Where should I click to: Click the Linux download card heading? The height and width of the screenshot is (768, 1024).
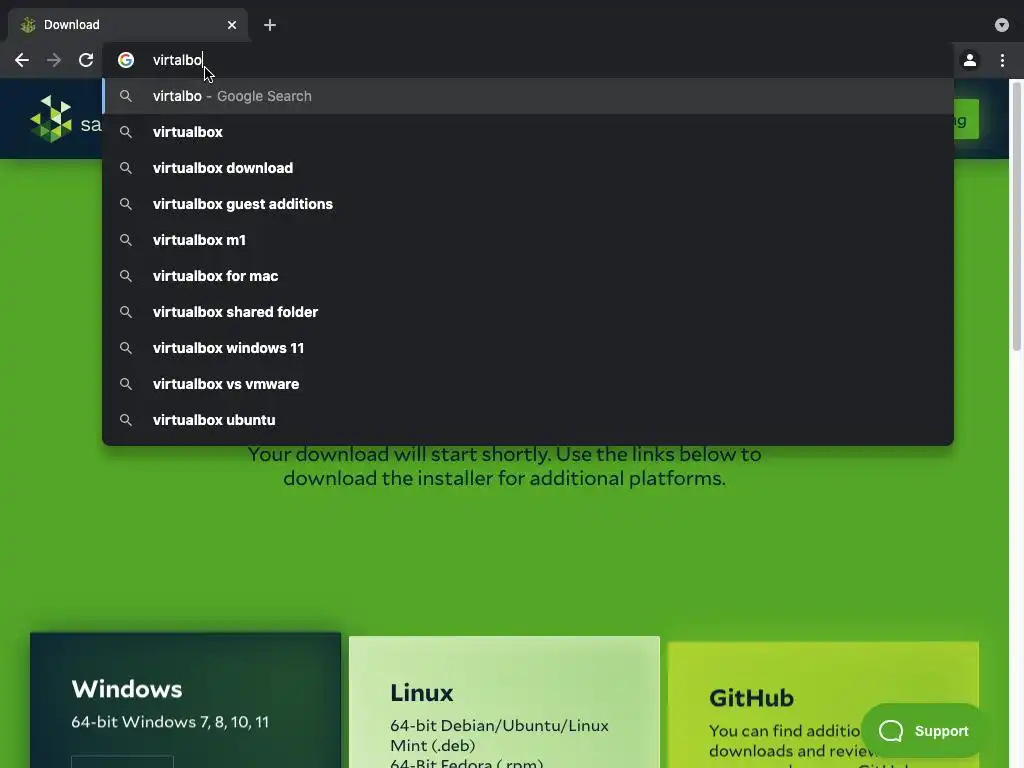point(421,693)
